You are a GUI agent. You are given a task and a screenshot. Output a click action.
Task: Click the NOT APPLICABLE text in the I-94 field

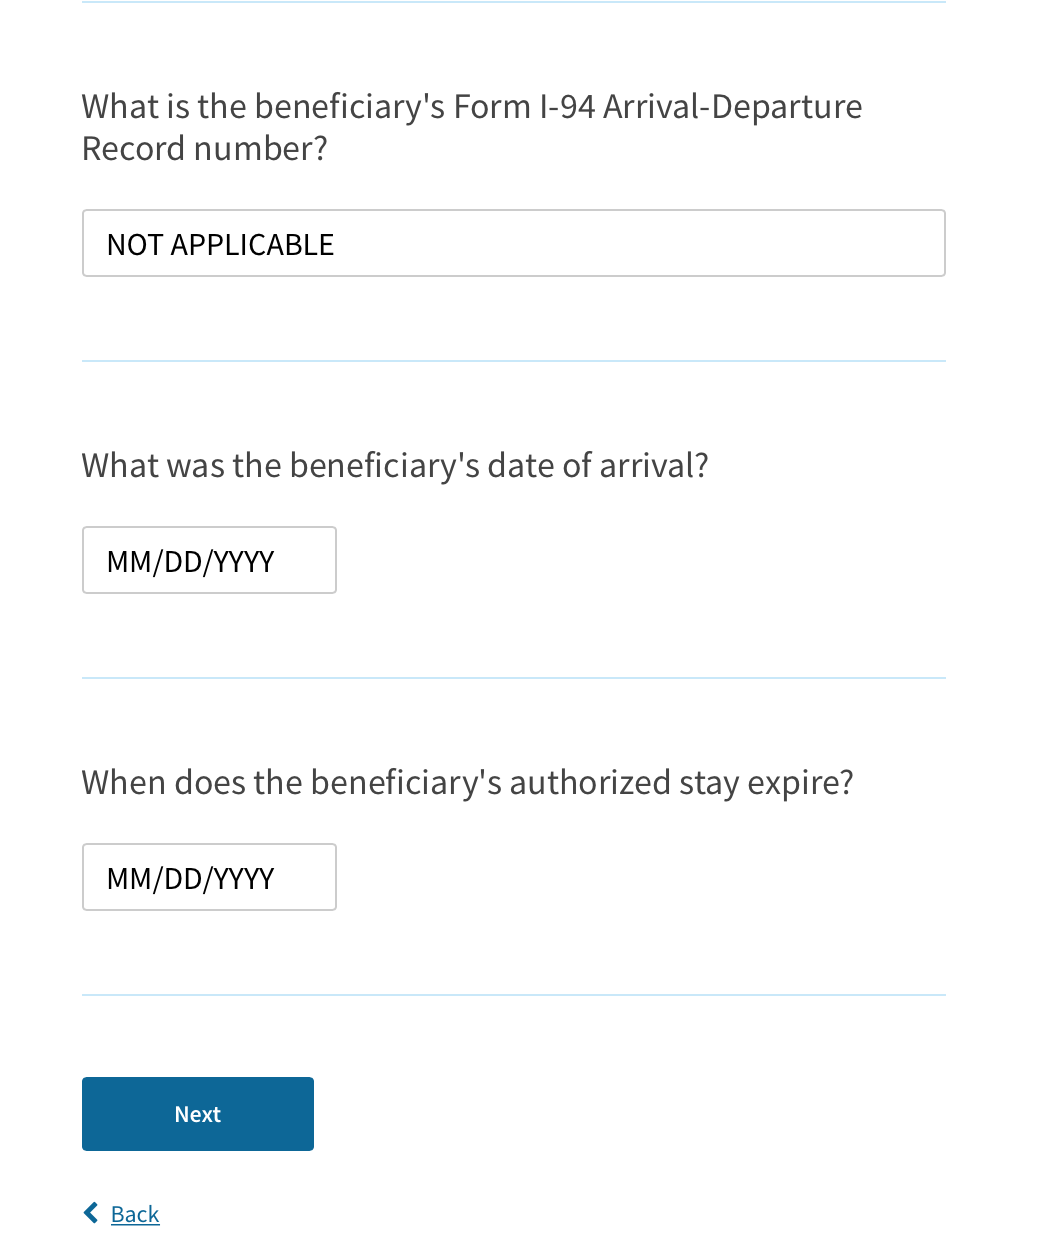[x=220, y=245]
